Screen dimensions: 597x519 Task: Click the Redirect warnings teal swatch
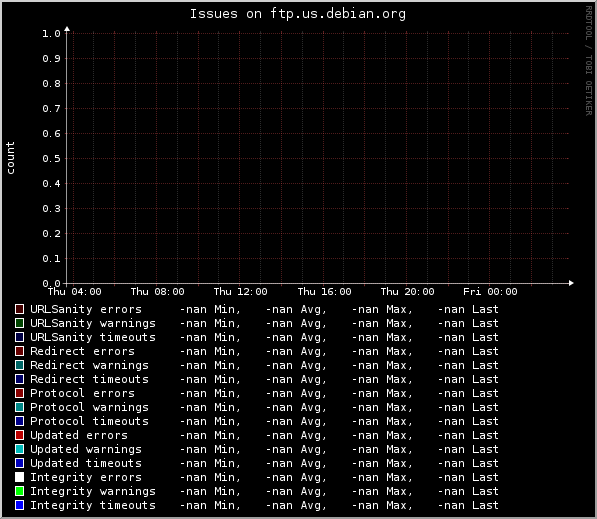point(19,365)
